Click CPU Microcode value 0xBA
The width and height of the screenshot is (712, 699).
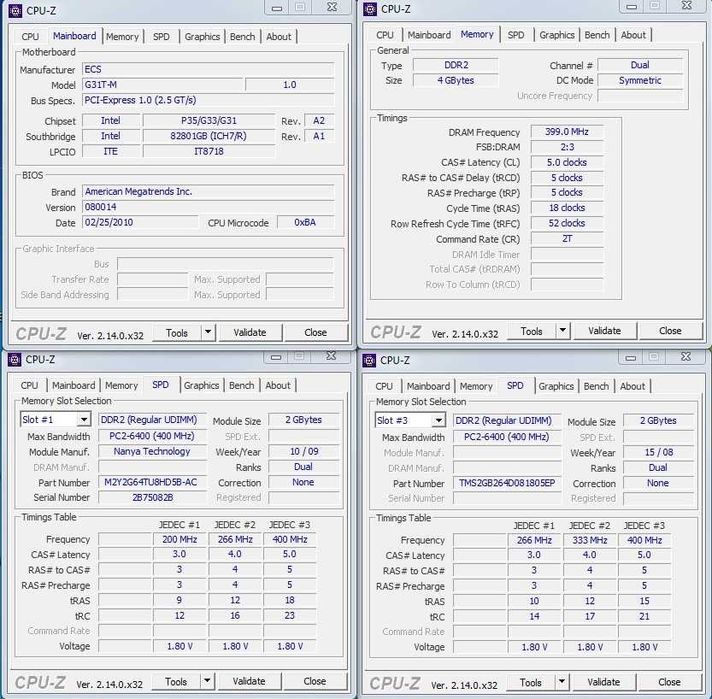pyautogui.click(x=305, y=222)
